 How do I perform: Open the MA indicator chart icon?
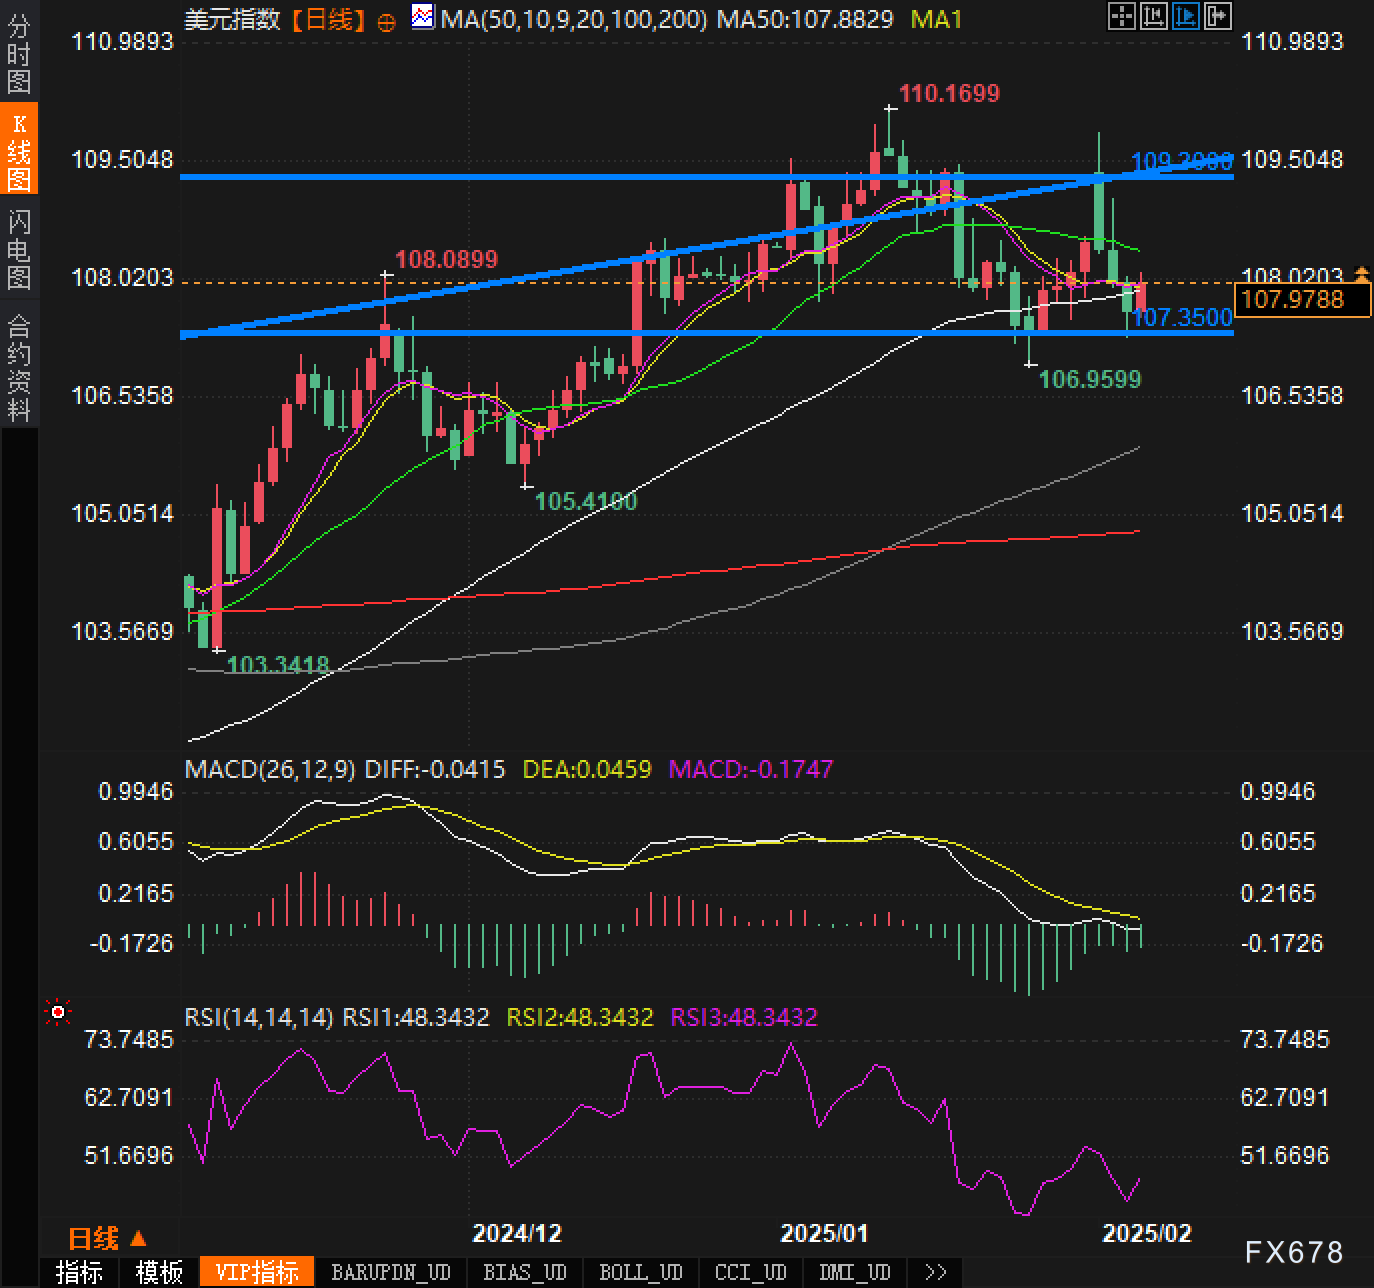[x=423, y=17]
